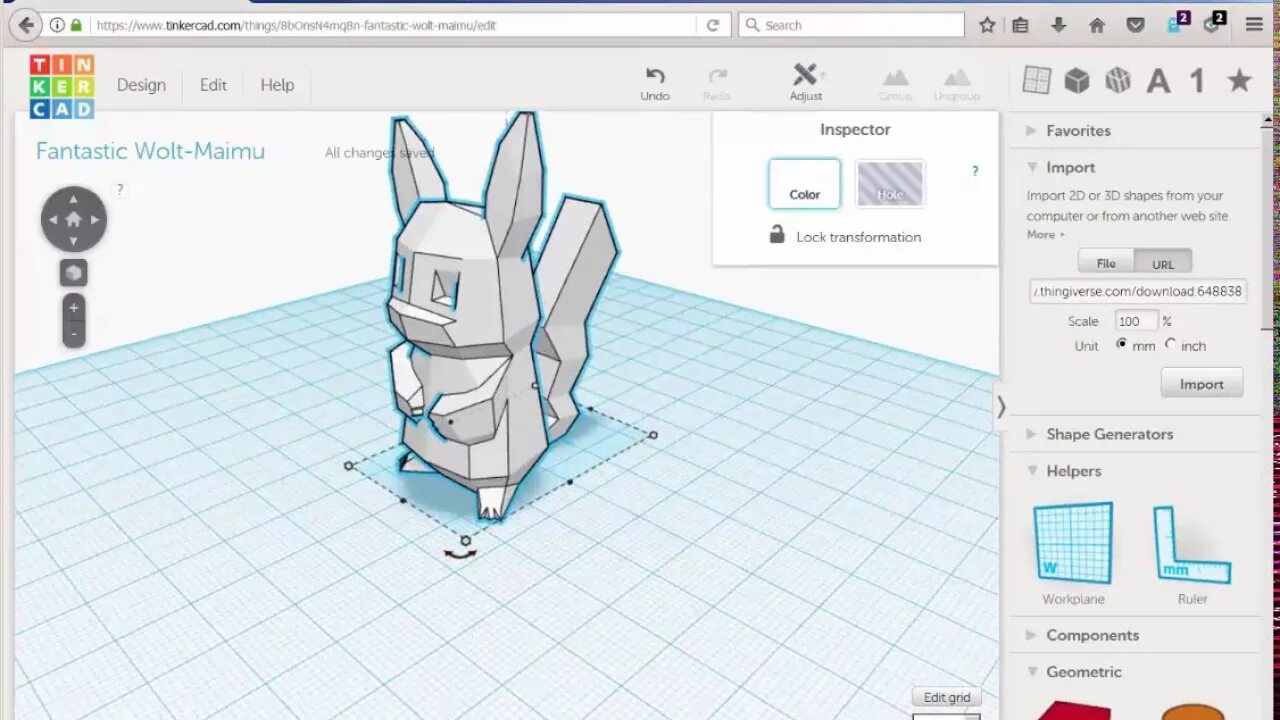Open the browser home page
This screenshot has height=720, width=1280.
pos(1097,25)
